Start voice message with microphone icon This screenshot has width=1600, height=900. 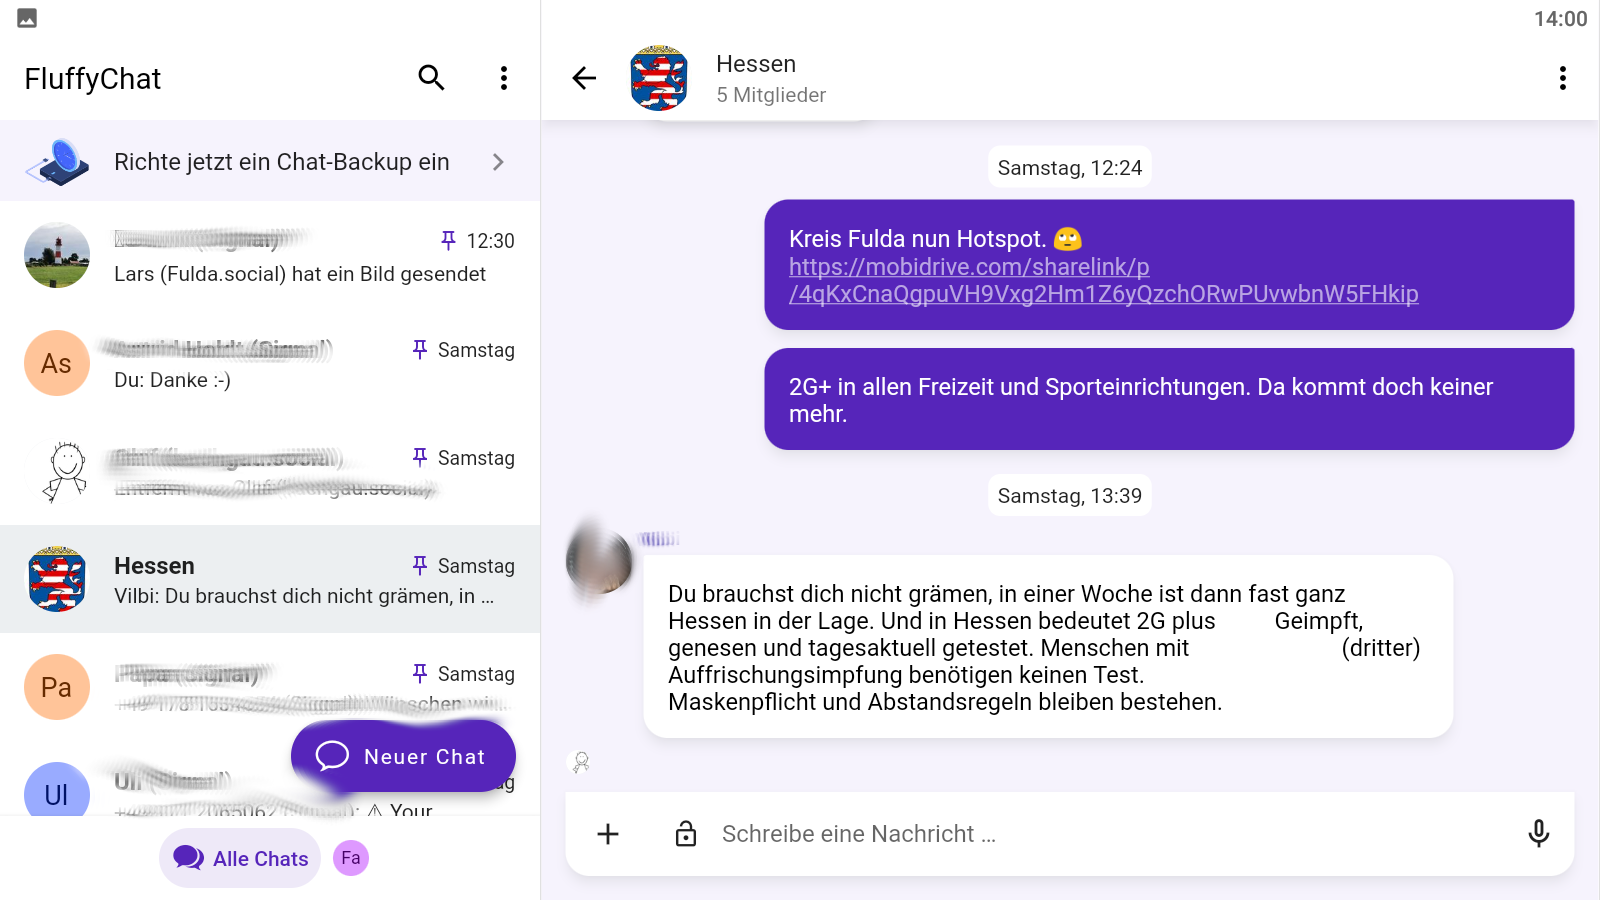point(1539,833)
